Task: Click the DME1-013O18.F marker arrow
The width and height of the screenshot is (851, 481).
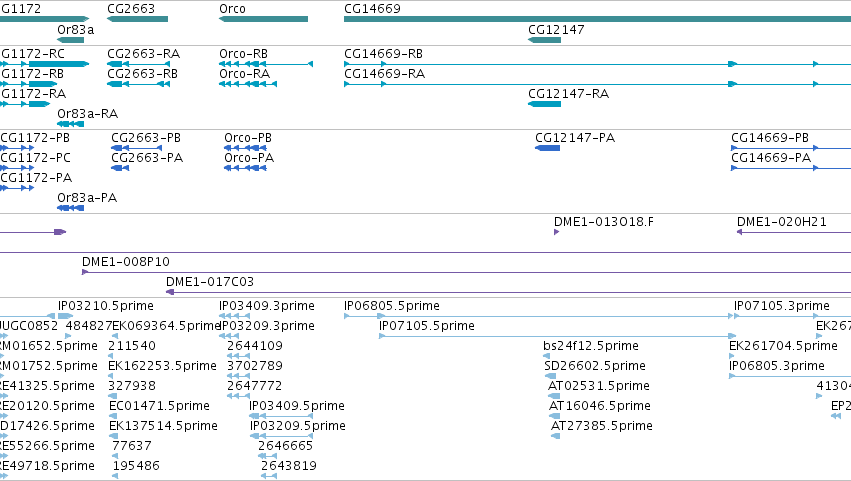Action: (556, 232)
